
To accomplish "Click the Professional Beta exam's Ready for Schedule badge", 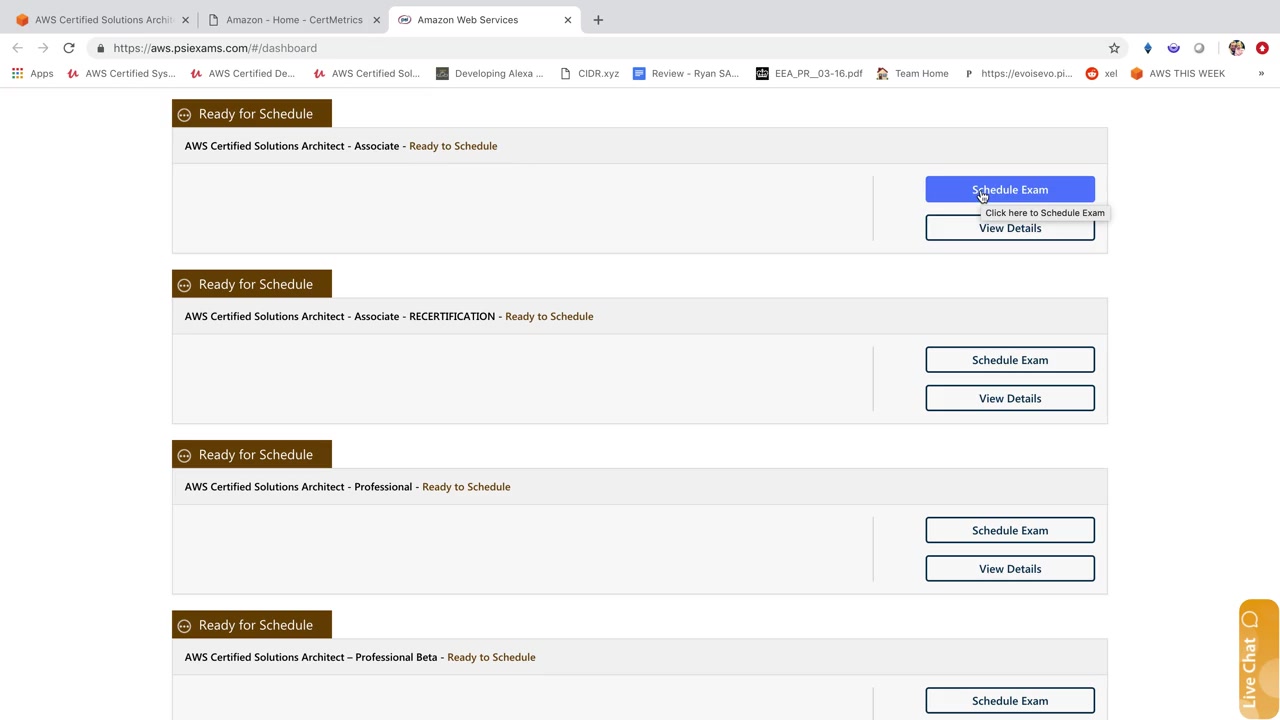I will [252, 625].
